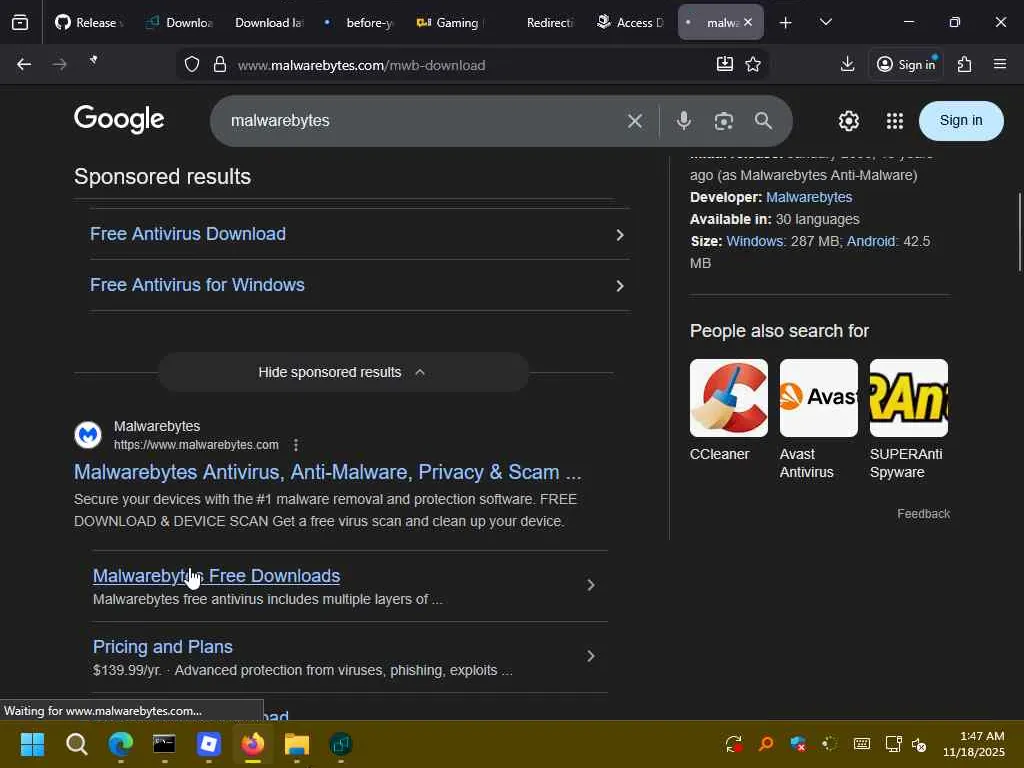Open Free Antivirus Download sponsored link
The image size is (1024, 768).
click(x=188, y=234)
